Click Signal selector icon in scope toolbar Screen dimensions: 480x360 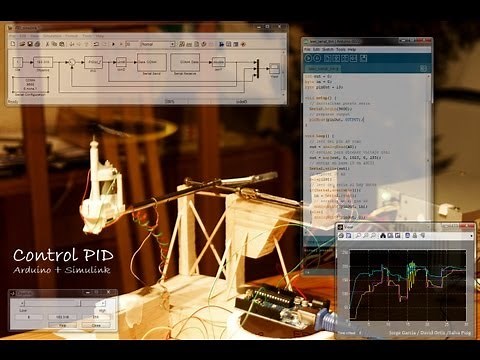(x=422, y=235)
